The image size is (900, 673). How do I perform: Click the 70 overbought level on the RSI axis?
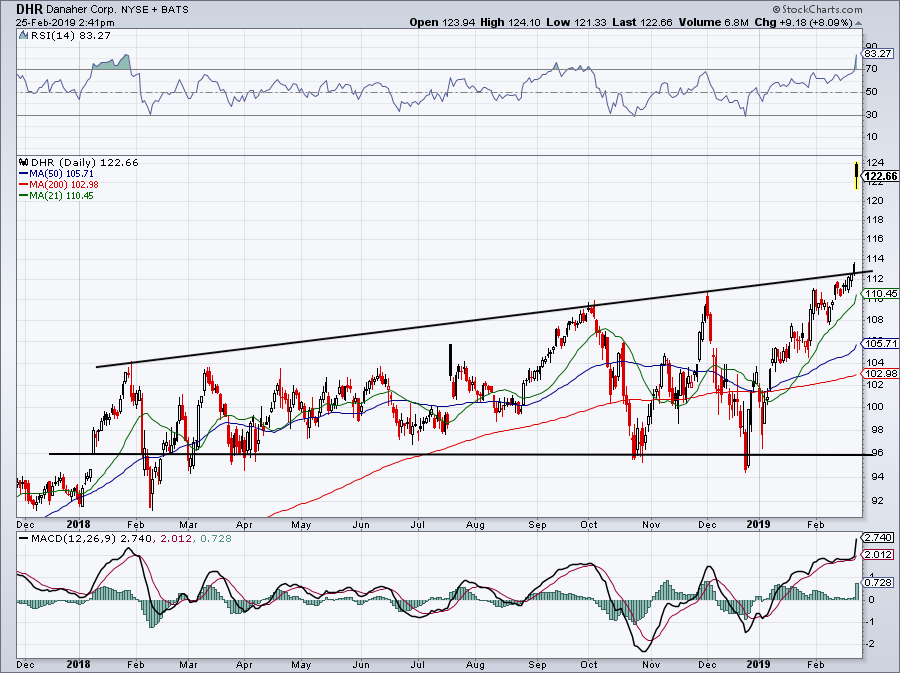pos(871,69)
